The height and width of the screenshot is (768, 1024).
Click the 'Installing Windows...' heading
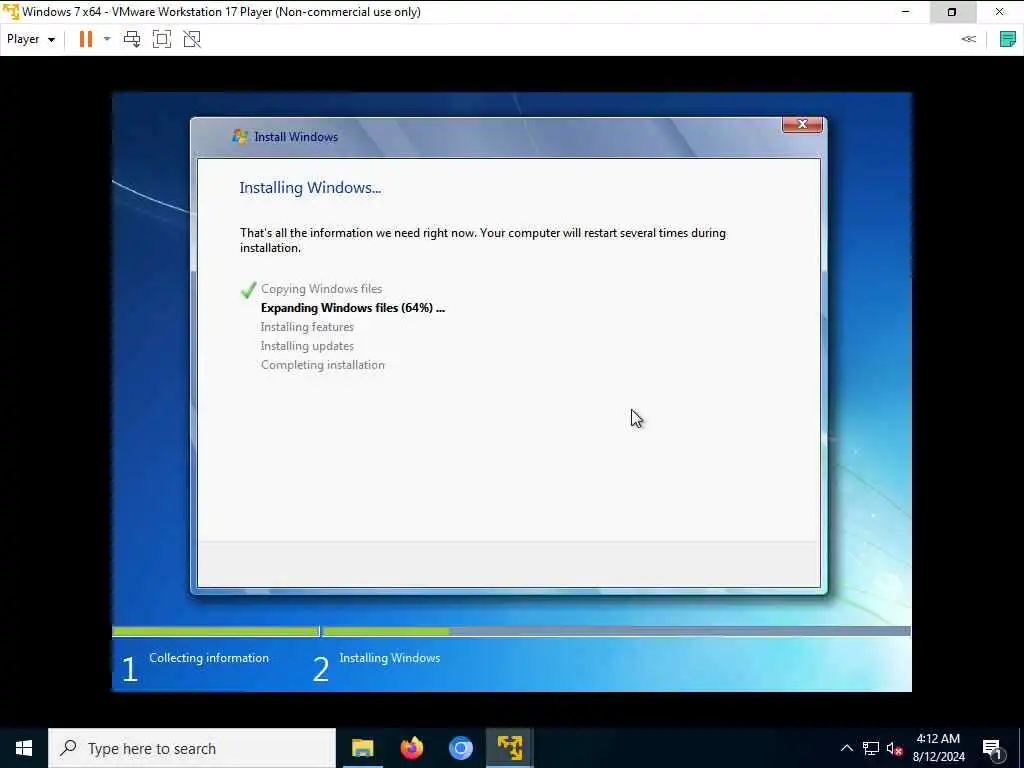click(x=310, y=188)
